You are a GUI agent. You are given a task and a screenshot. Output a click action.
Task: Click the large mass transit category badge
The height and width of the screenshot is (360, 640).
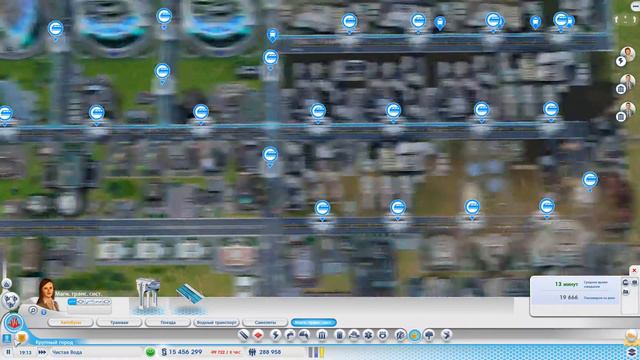(x=13, y=323)
